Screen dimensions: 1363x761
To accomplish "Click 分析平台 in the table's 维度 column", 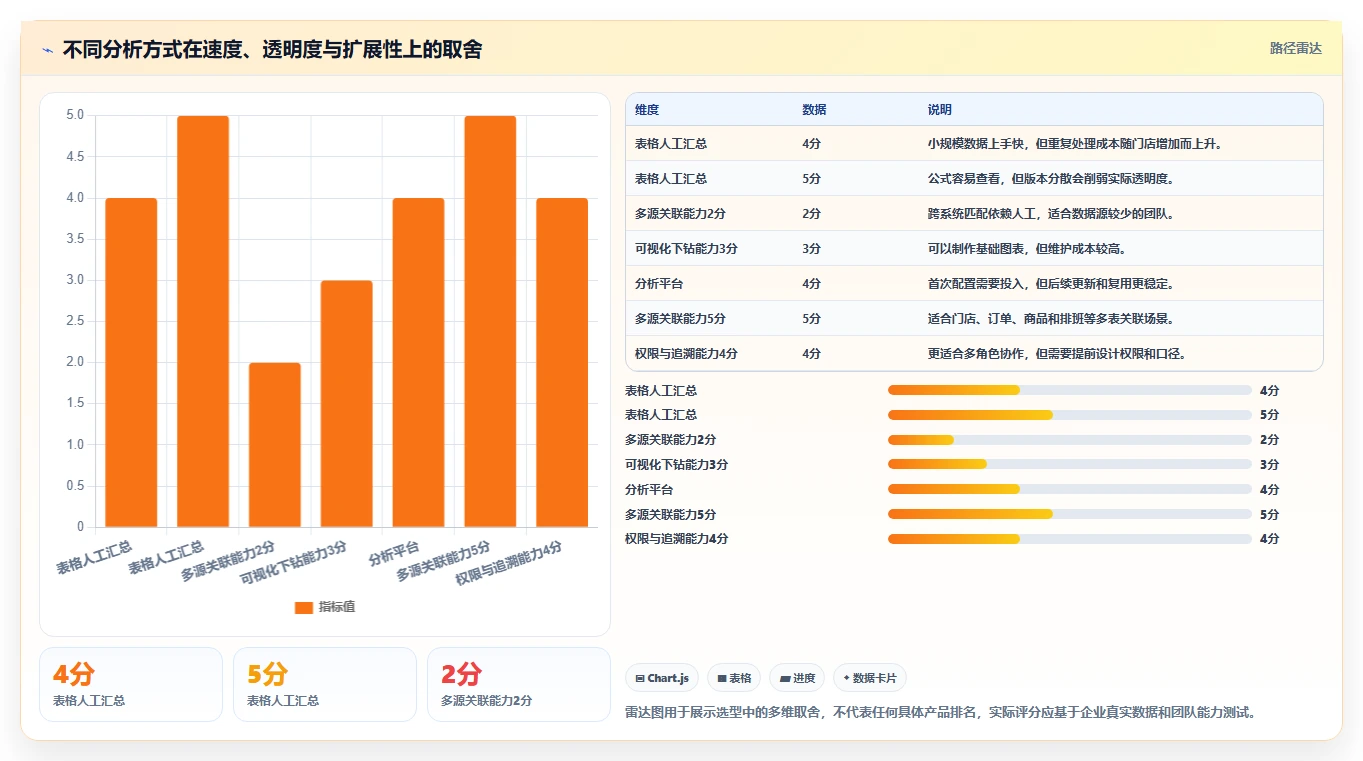I will (659, 284).
